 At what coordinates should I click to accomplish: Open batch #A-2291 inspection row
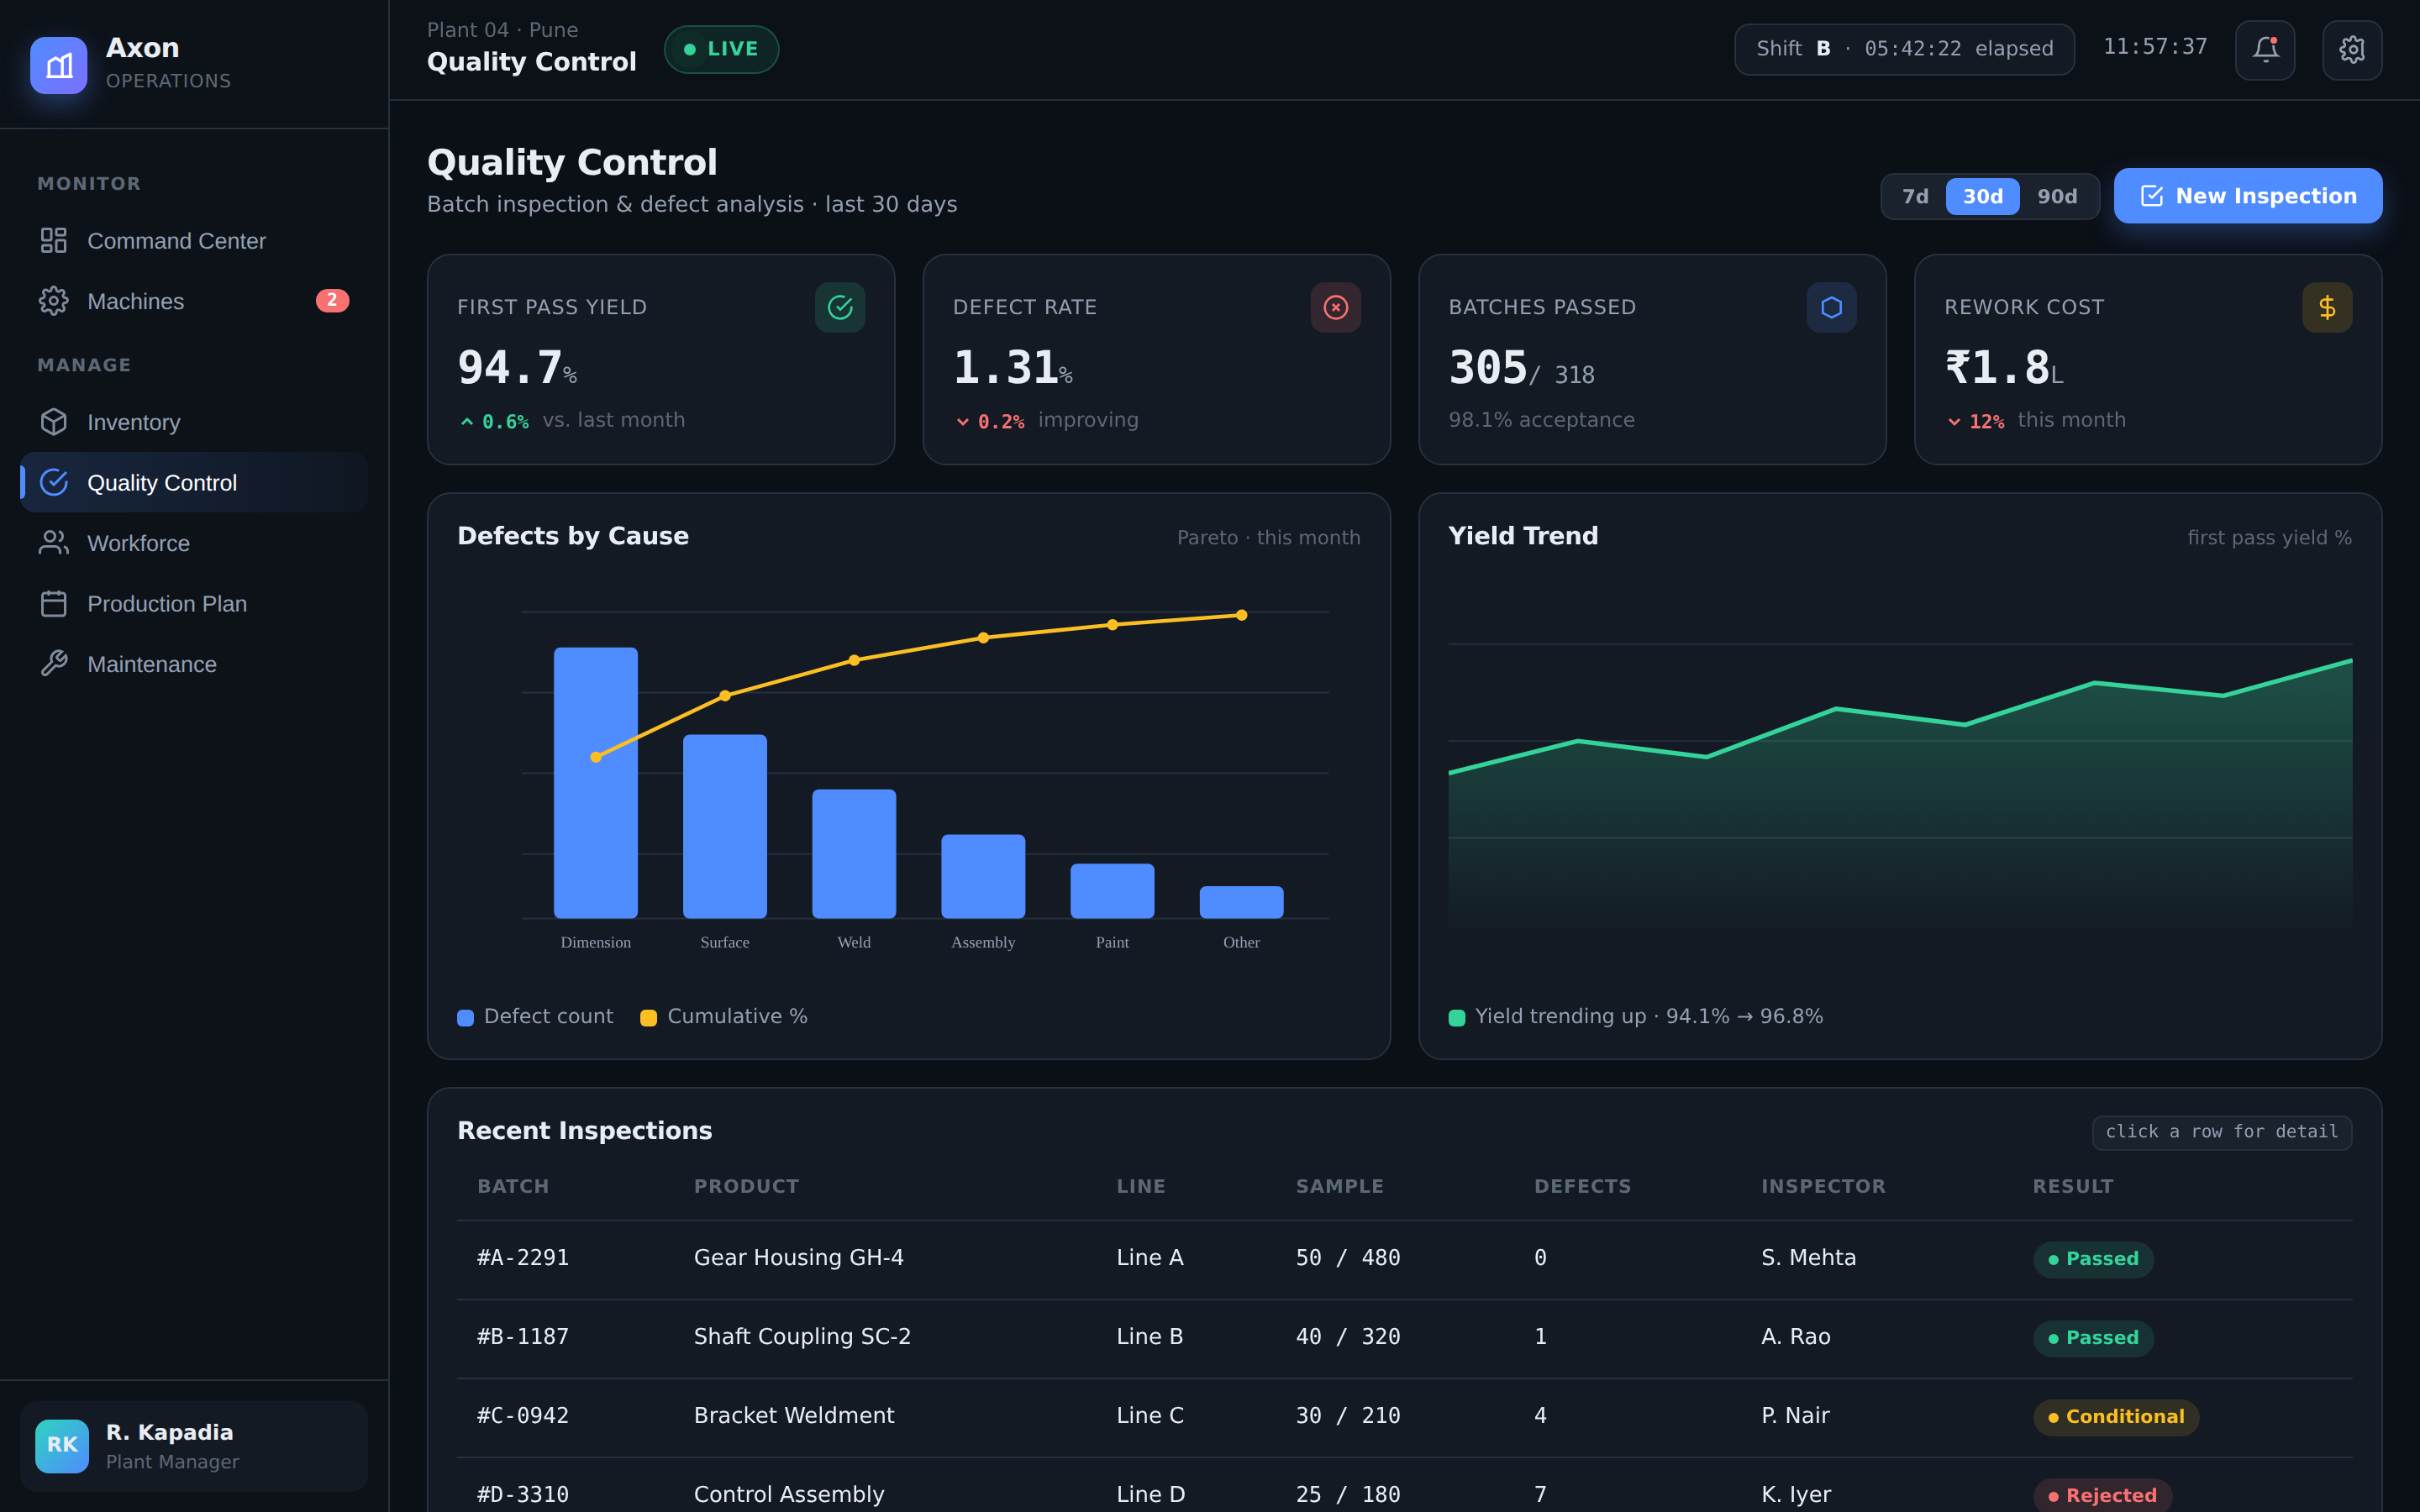pos(1404,1258)
